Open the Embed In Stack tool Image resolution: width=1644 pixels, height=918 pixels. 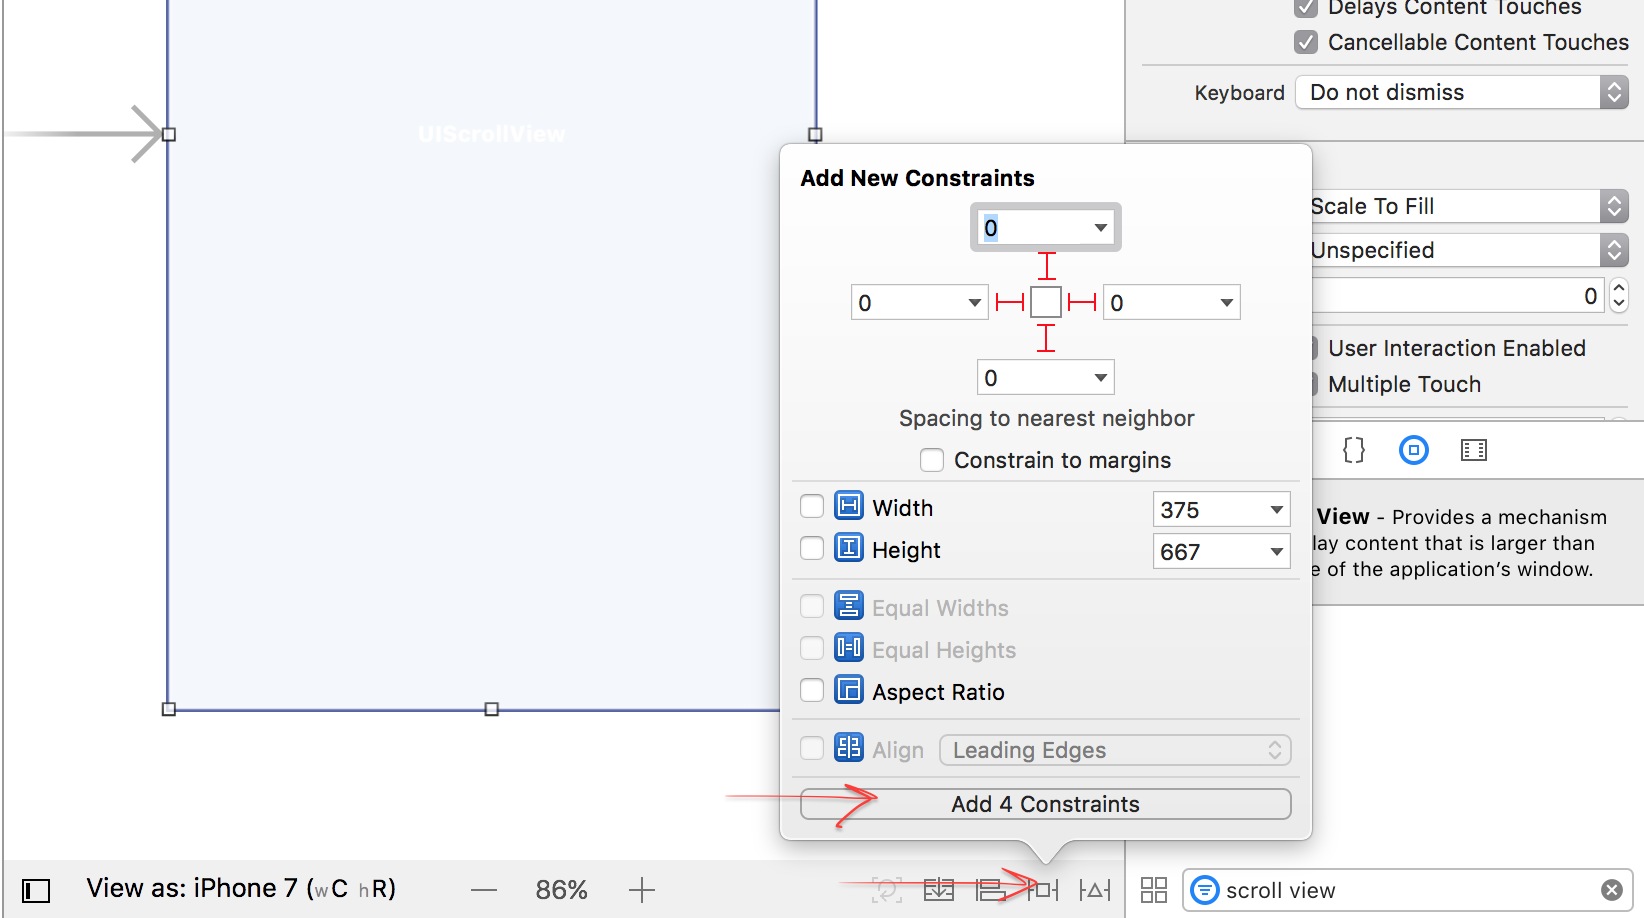tap(938, 889)
